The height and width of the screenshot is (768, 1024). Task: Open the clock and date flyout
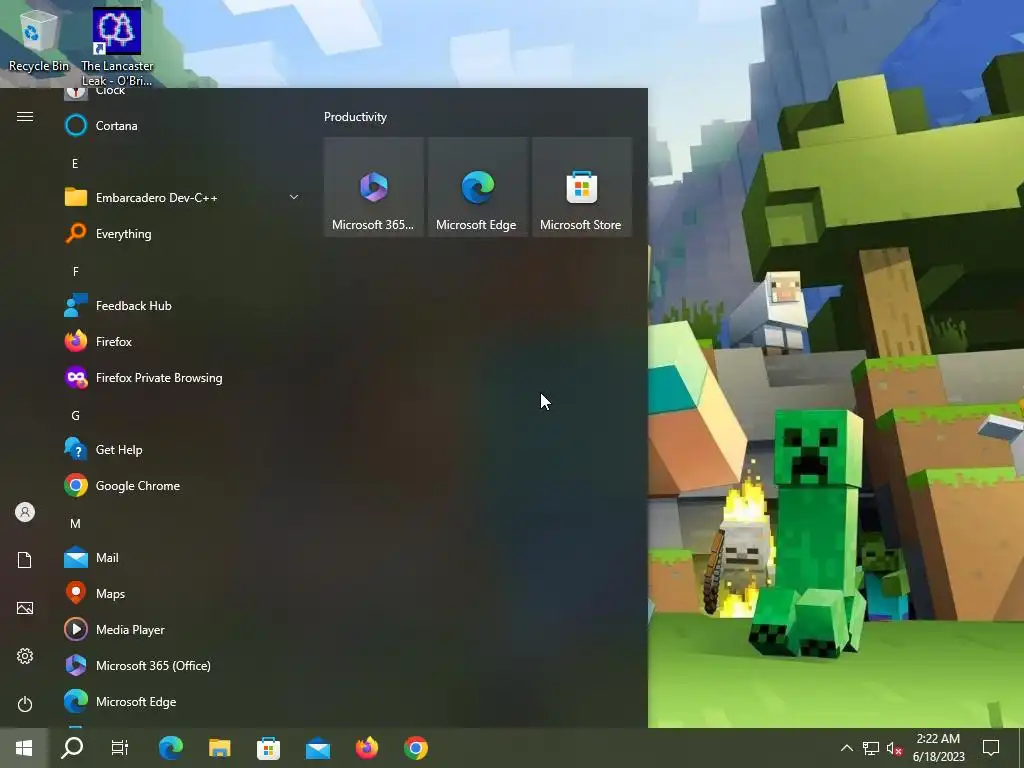(x=938, y=748)
